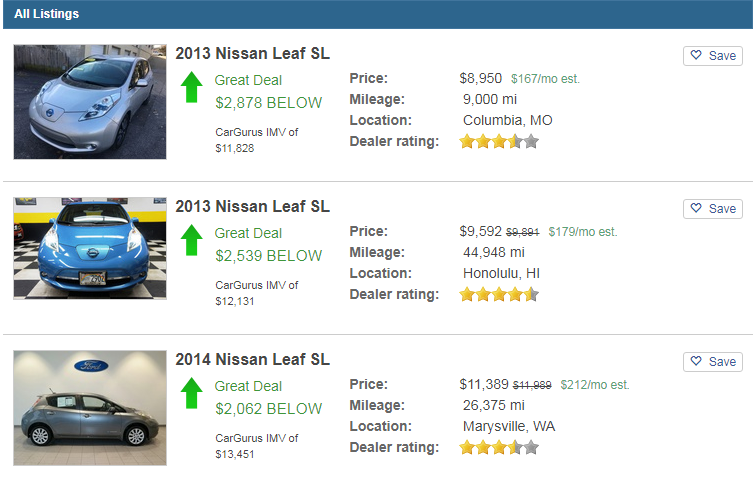
Task: Click the $2,062 BELOW deal text
Action: [268, 408]
